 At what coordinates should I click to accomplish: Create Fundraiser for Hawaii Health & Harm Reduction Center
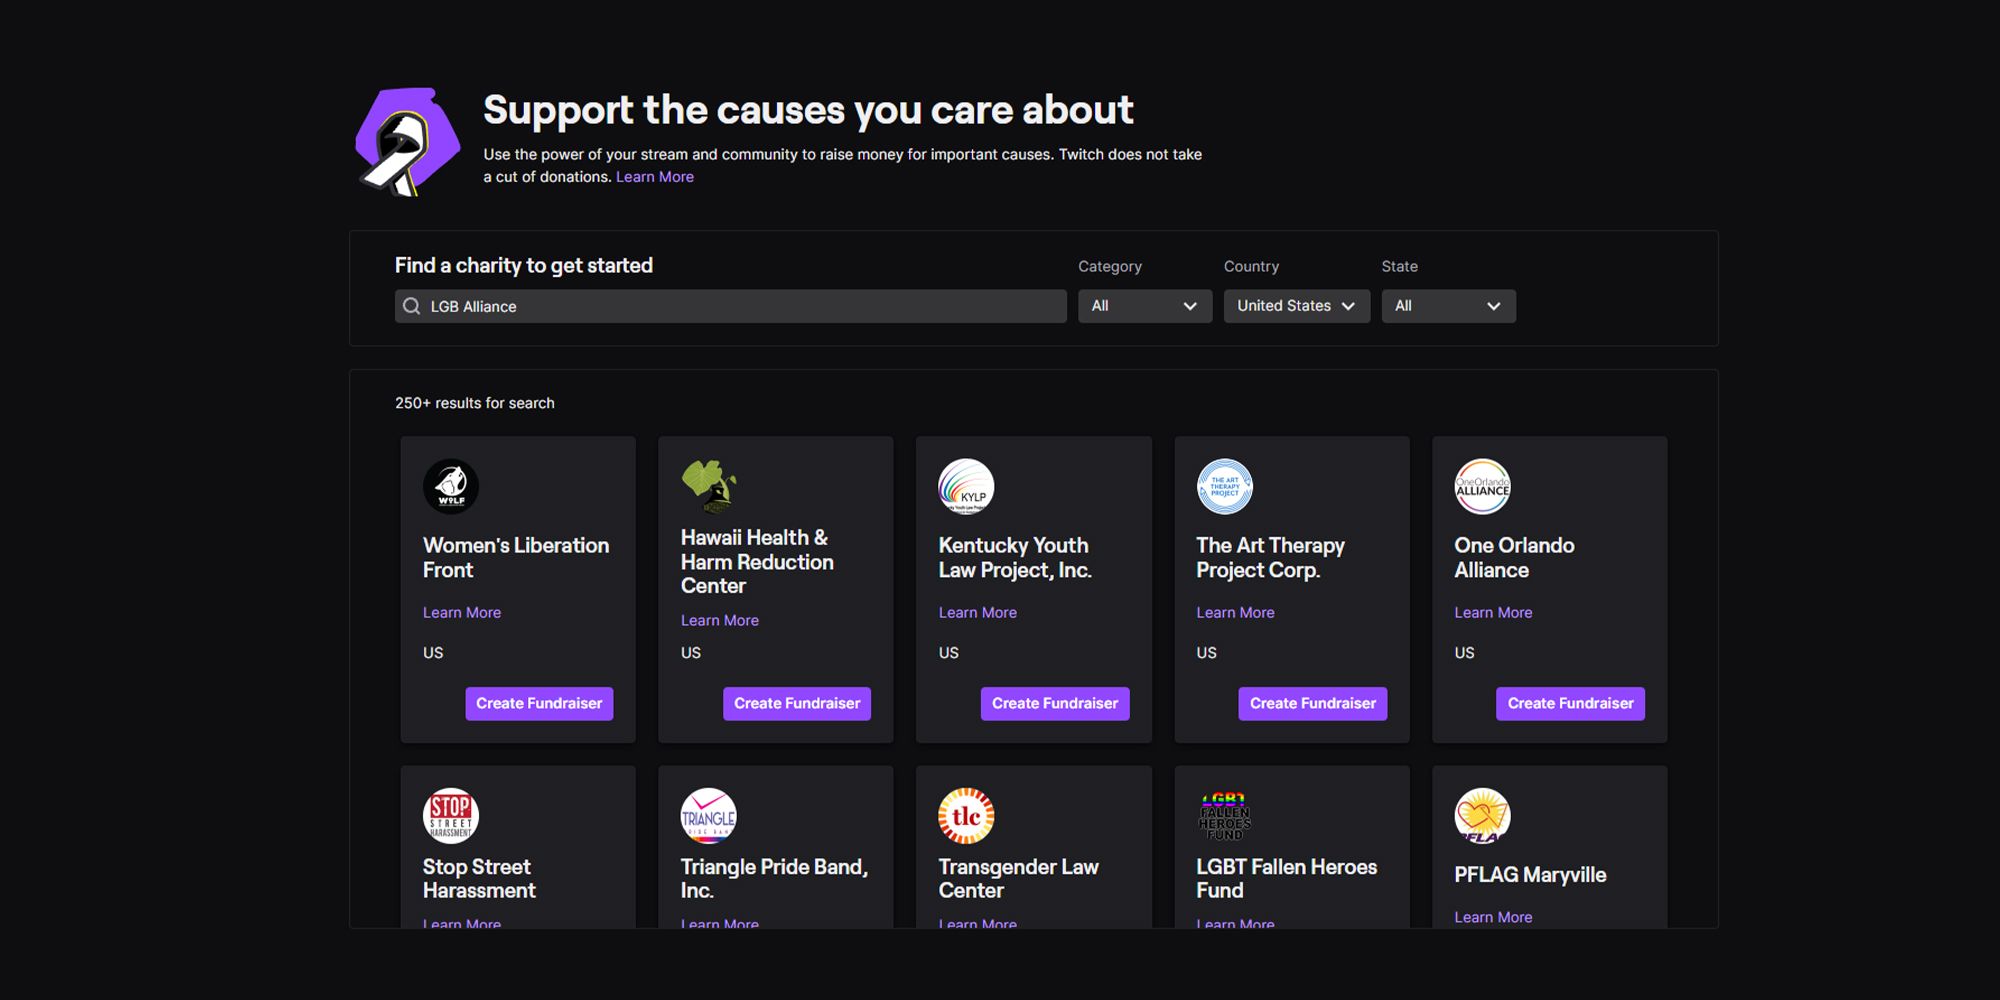click(x=797, y=703)
